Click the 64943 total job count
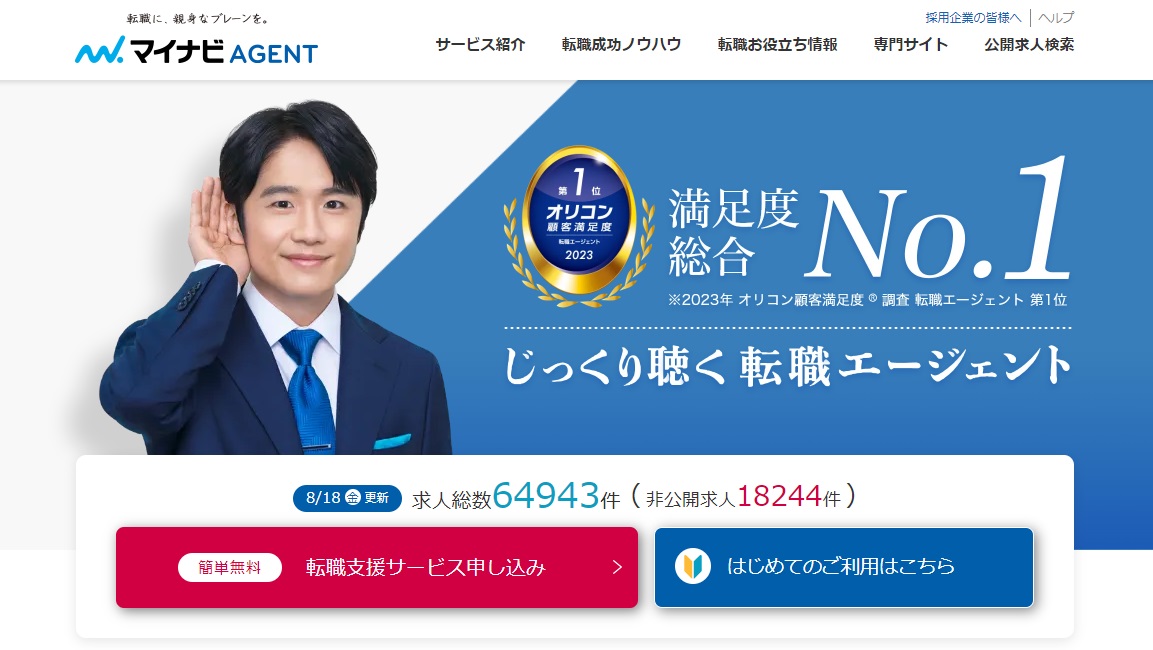The width and height of the screenshot is (1153, 650). (x=546, y=496)
